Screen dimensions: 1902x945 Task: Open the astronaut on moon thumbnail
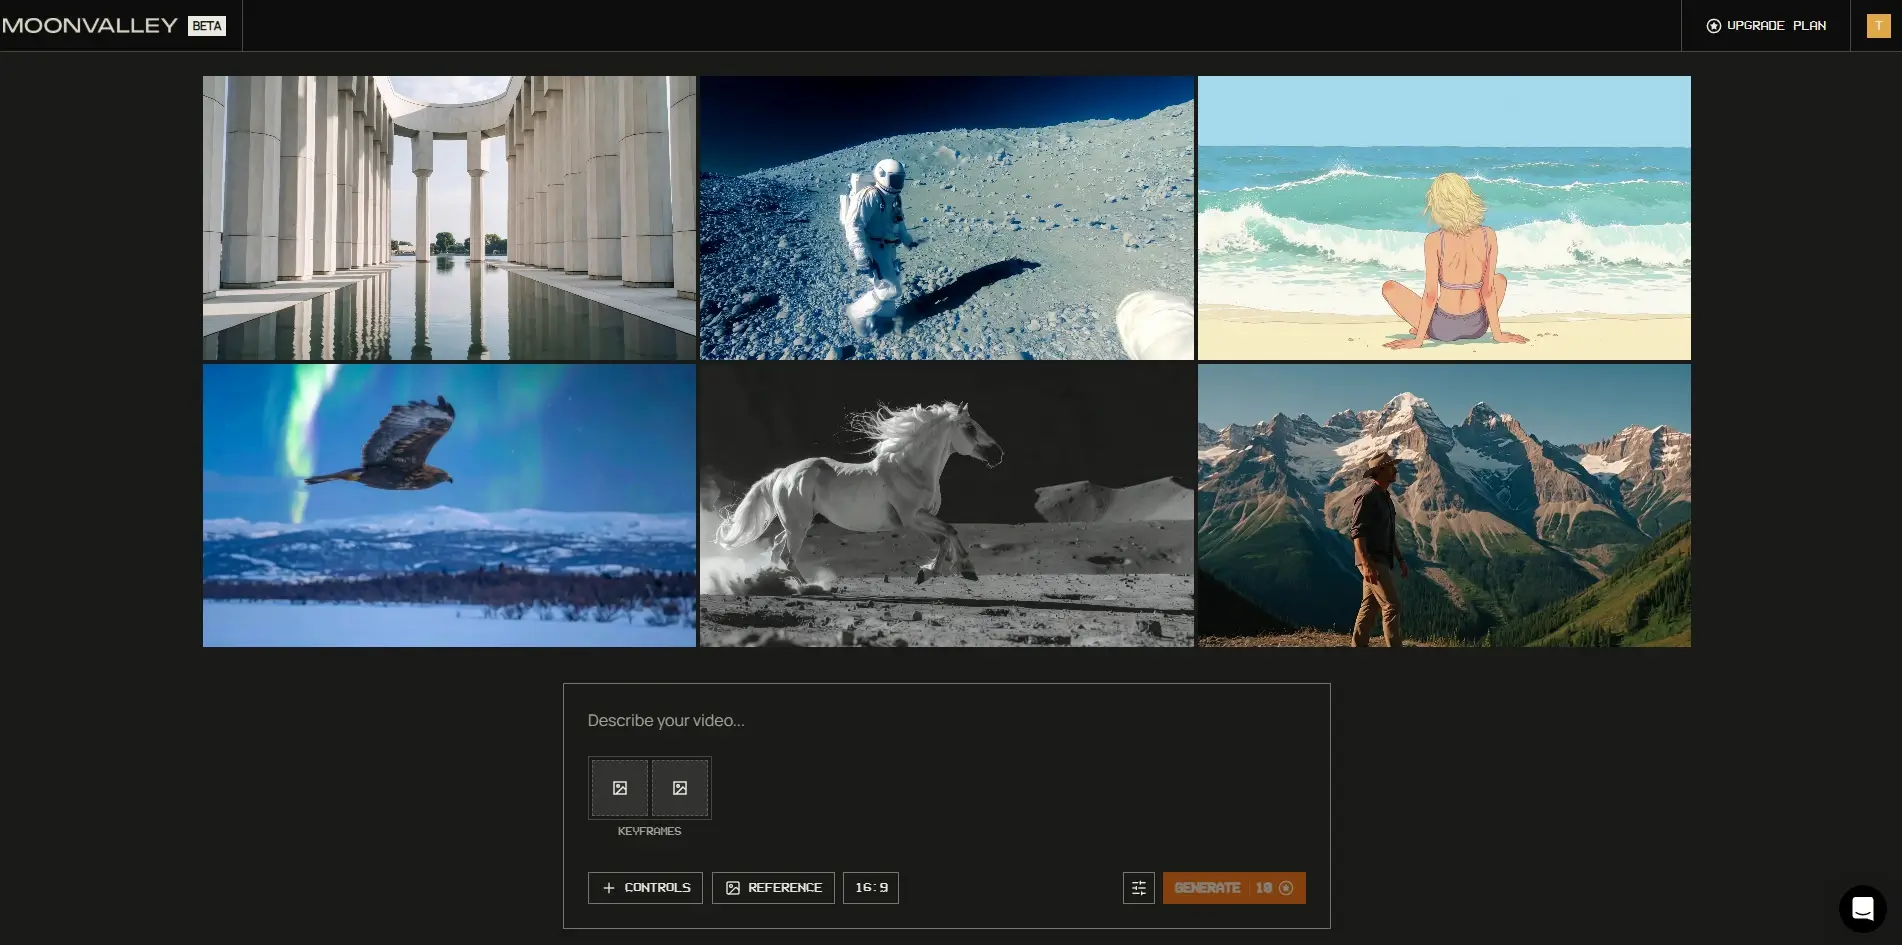947,218
